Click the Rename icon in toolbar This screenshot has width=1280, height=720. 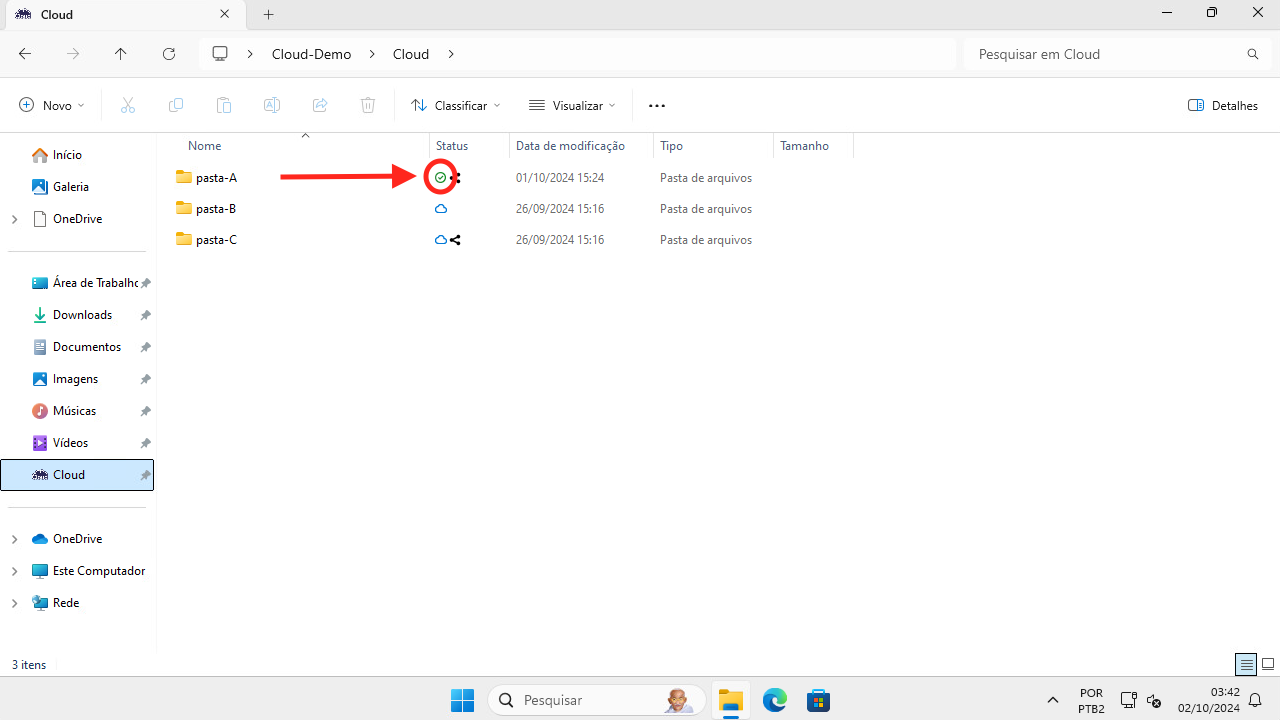coord(272,105)
